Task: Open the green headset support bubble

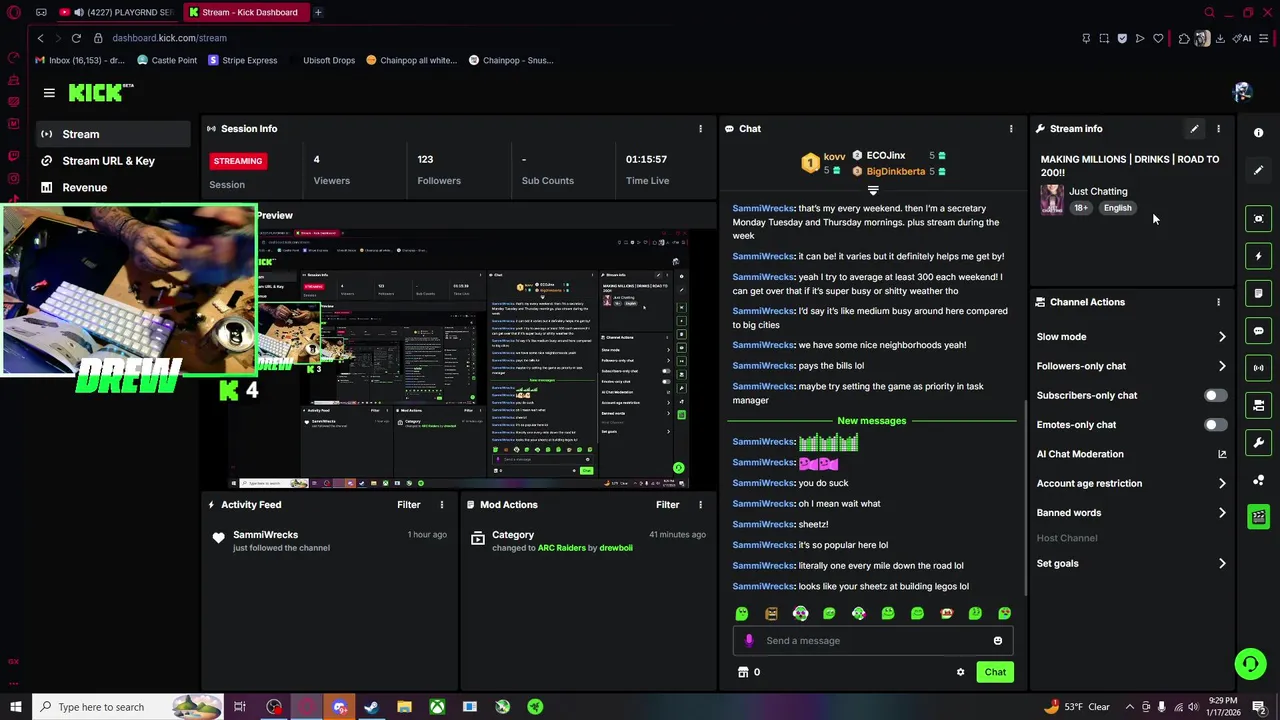Action: (1249, 664)
